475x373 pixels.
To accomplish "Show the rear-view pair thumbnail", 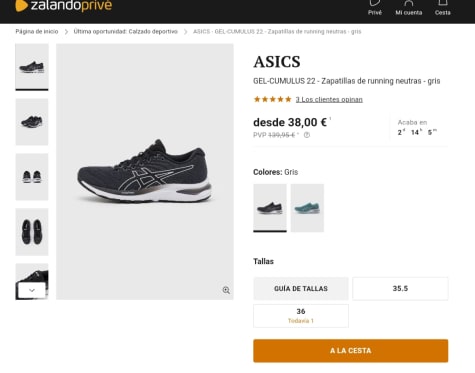I will 32,177.
